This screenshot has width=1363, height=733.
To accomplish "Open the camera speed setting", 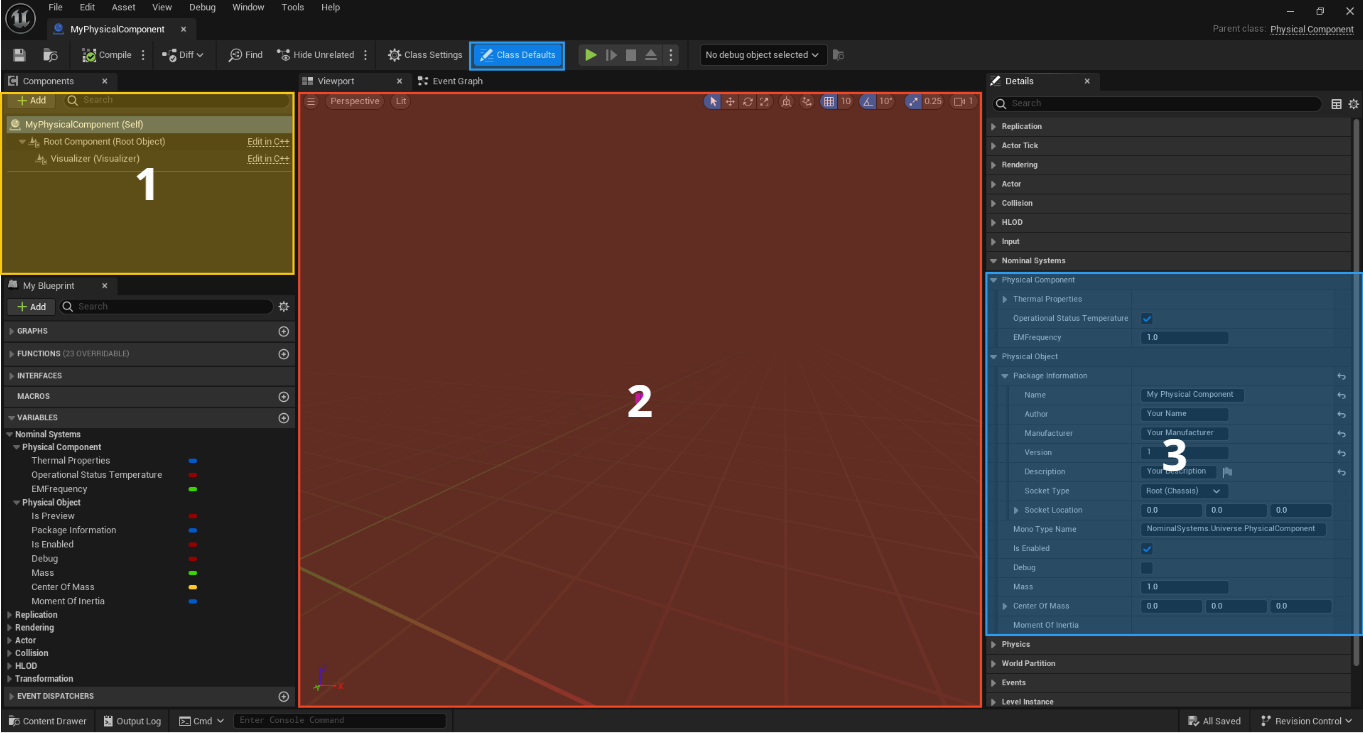I will pos(963,101).
